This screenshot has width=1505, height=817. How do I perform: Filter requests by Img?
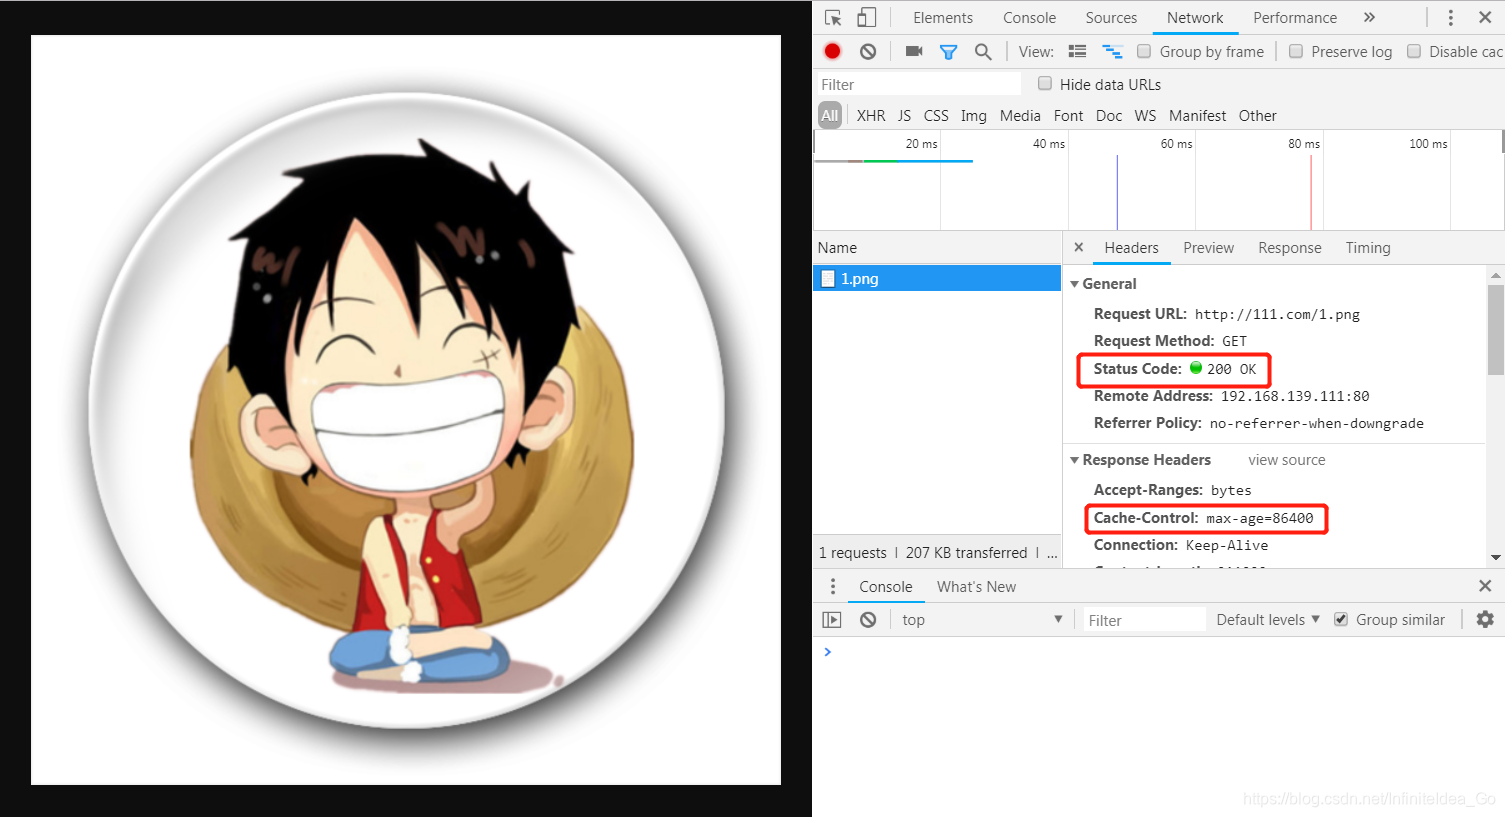(x=974, y=116)
